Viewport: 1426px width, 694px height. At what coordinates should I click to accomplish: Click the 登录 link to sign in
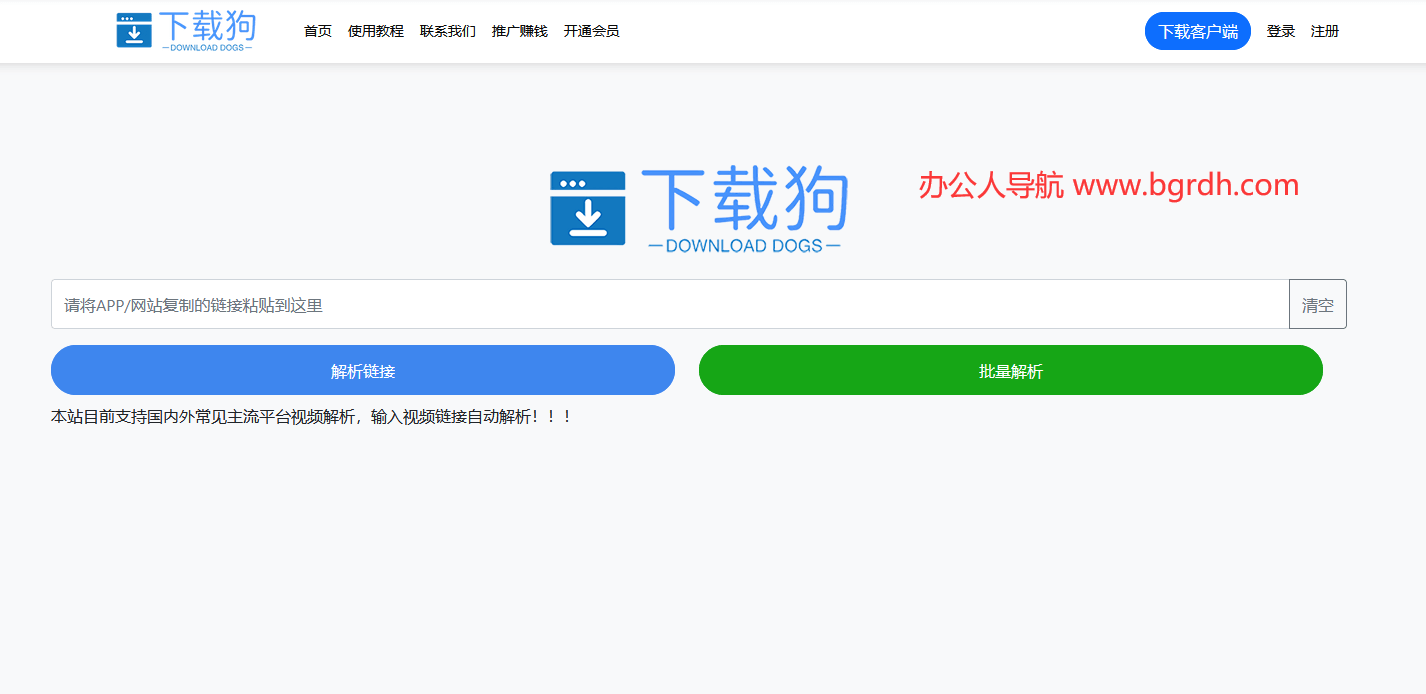click(1280, 31)
